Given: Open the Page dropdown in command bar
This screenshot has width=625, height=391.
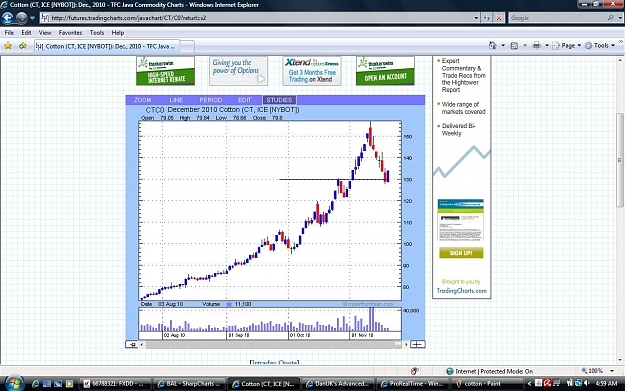Looking at the screenshot, I should (567, 45).
